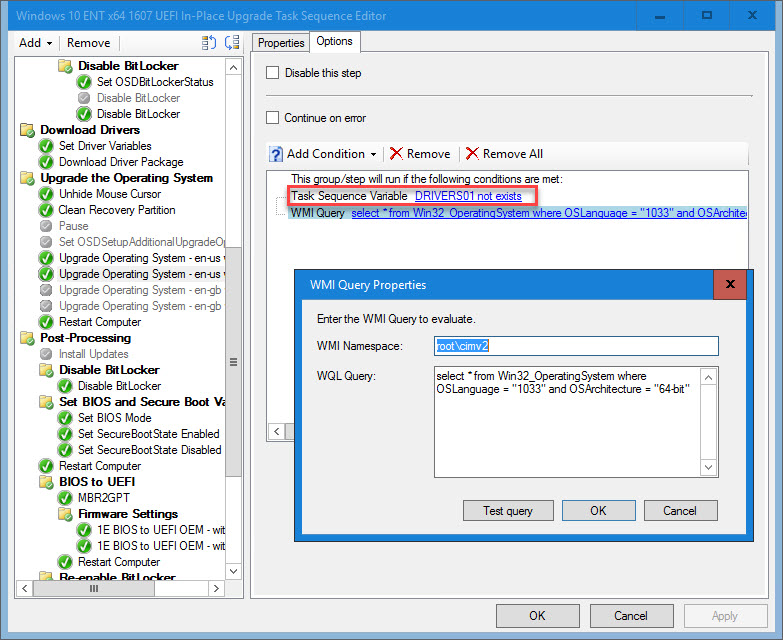Open the DRIVERS01 not exists condition link
The width and height of the screenshot is (783, 640).
pos(468,196)
